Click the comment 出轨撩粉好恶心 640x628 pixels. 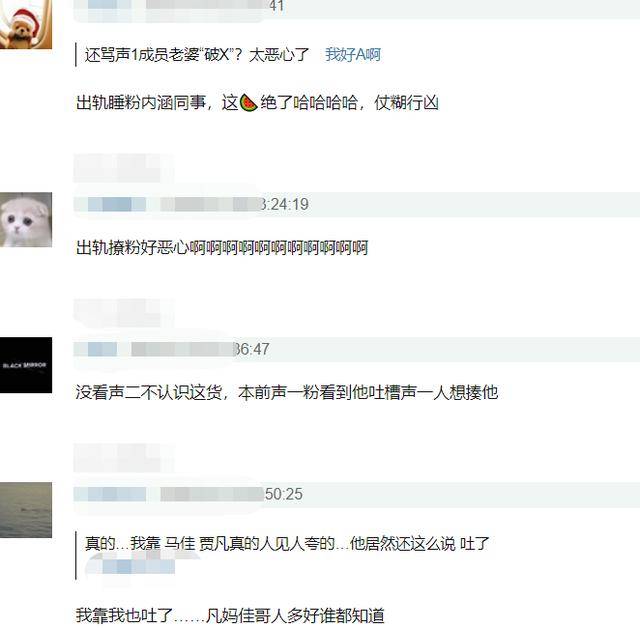222,247
